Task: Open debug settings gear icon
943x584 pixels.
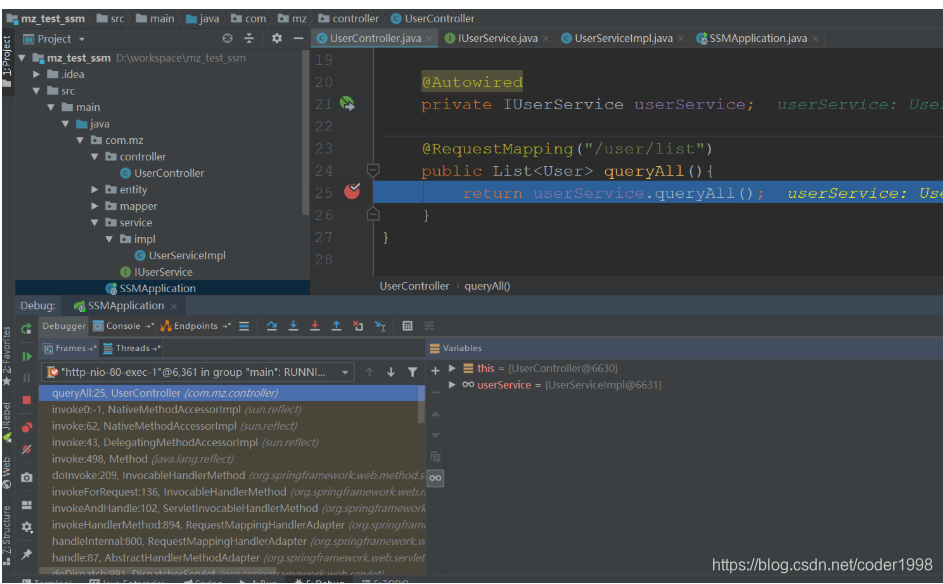Action: tap(26, 527)
